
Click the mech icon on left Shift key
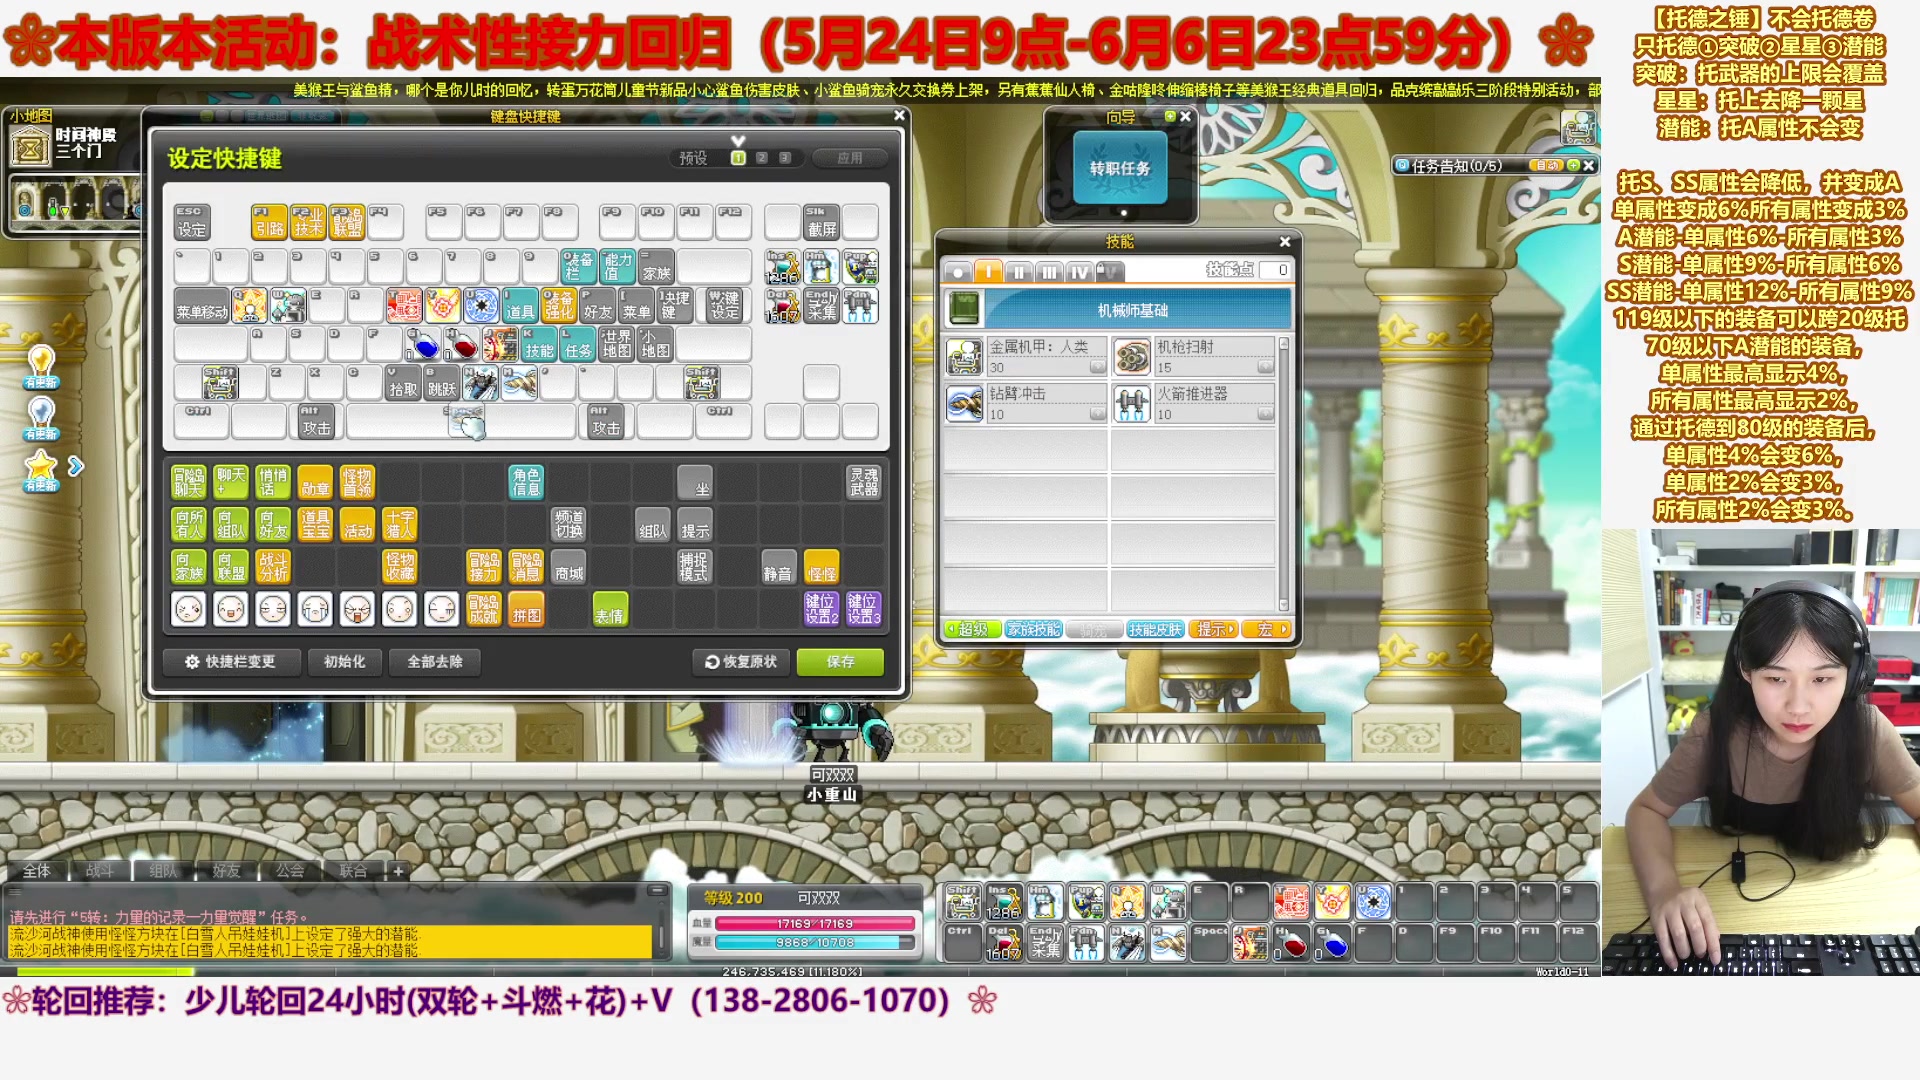pos(221,382)
